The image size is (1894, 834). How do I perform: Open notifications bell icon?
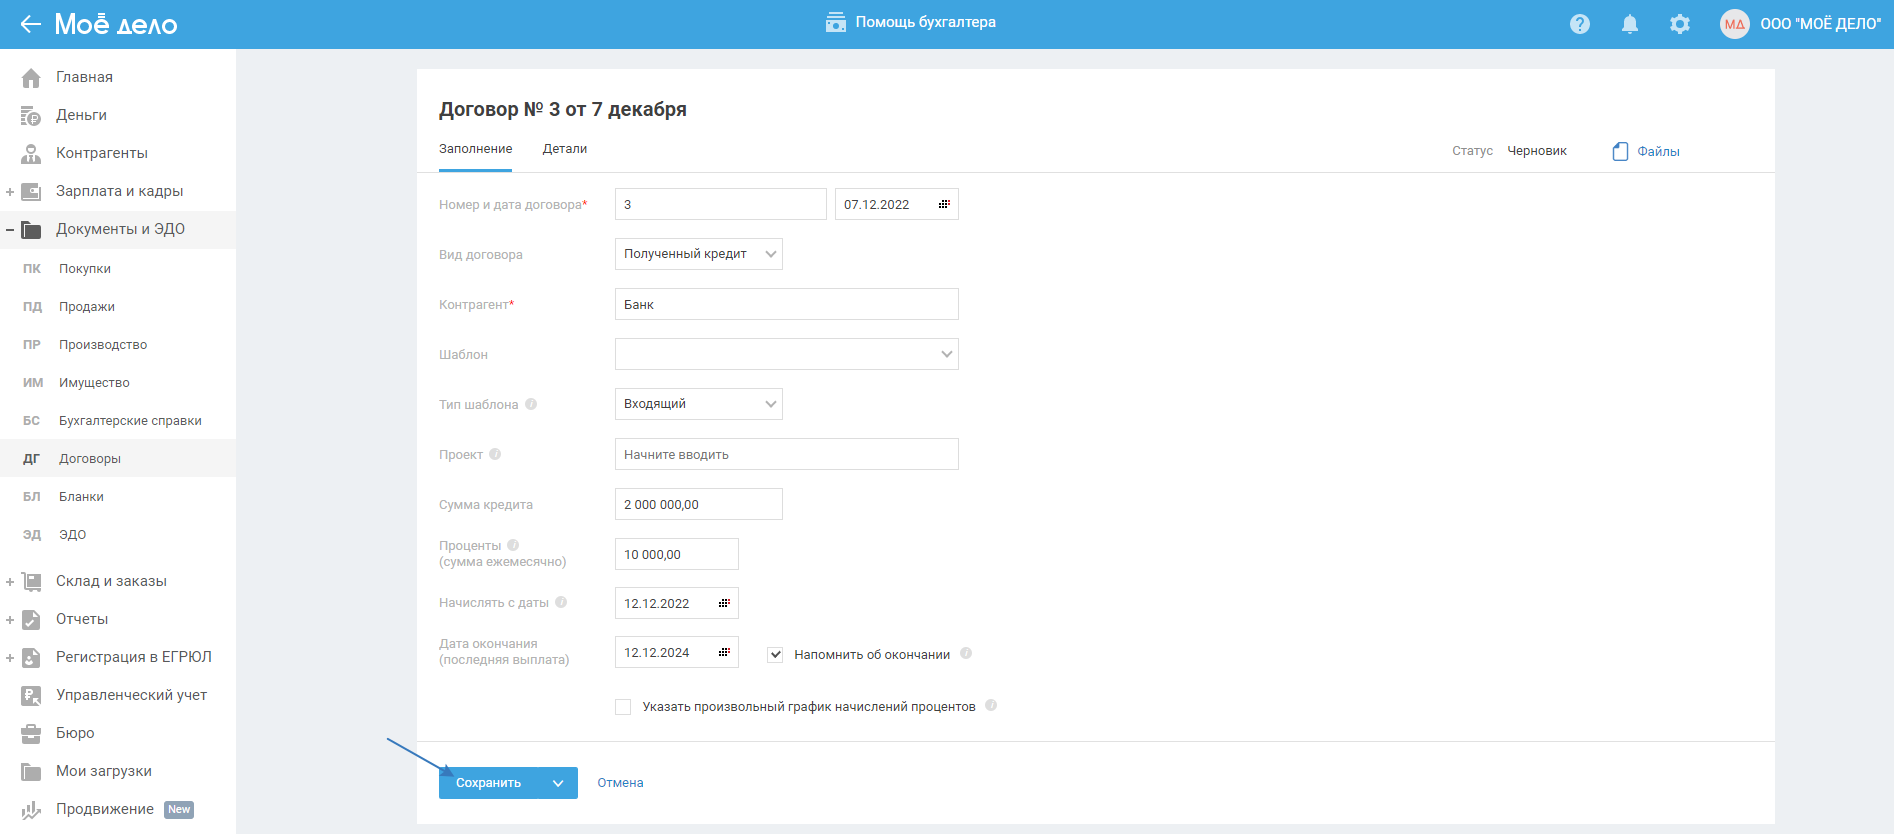click(x=1630, y=24)
